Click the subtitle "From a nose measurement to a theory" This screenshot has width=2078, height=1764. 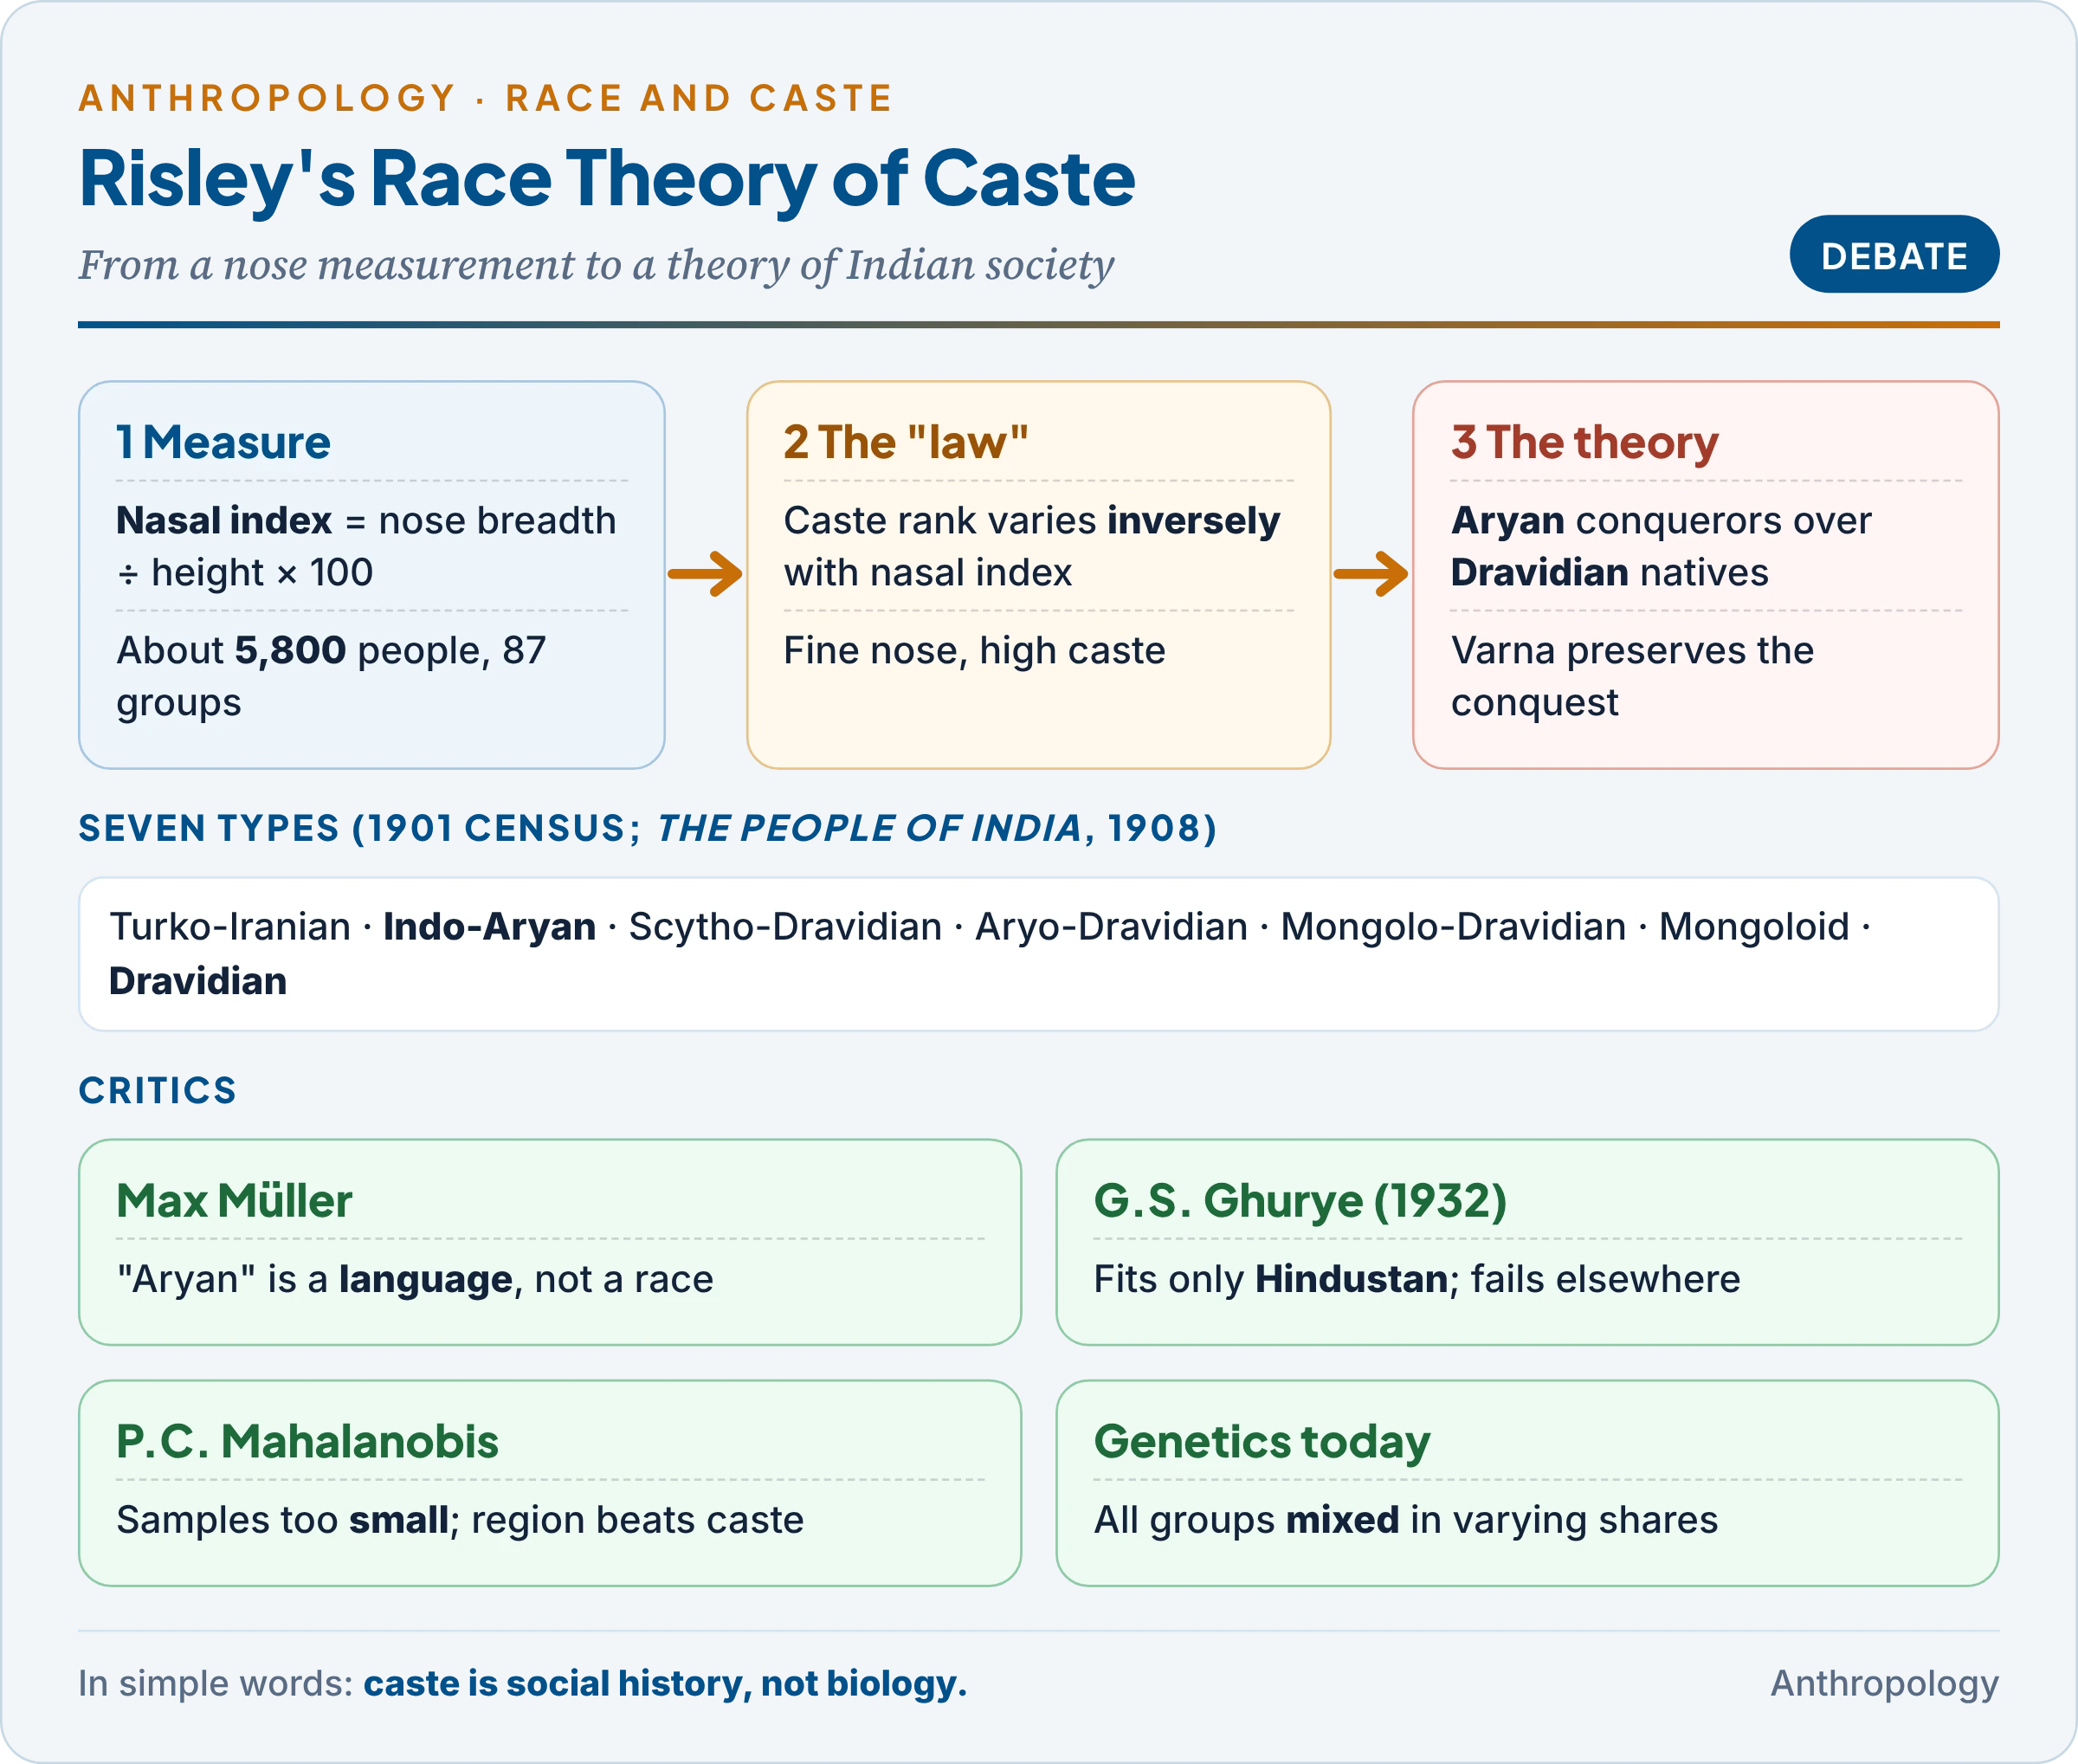click(x=596, y=266)
